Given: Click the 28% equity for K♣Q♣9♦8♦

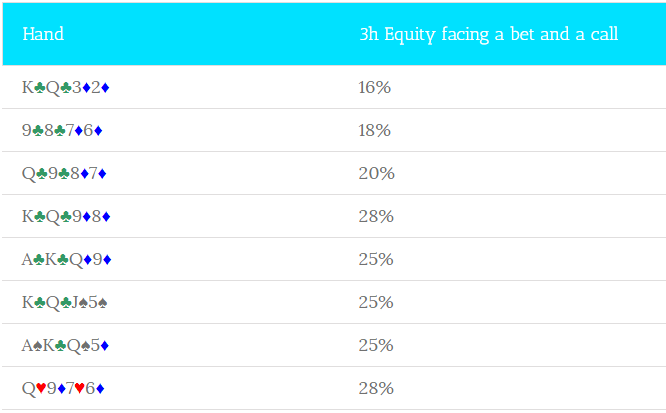Looking at the screenshot, I should coord(376,217).
